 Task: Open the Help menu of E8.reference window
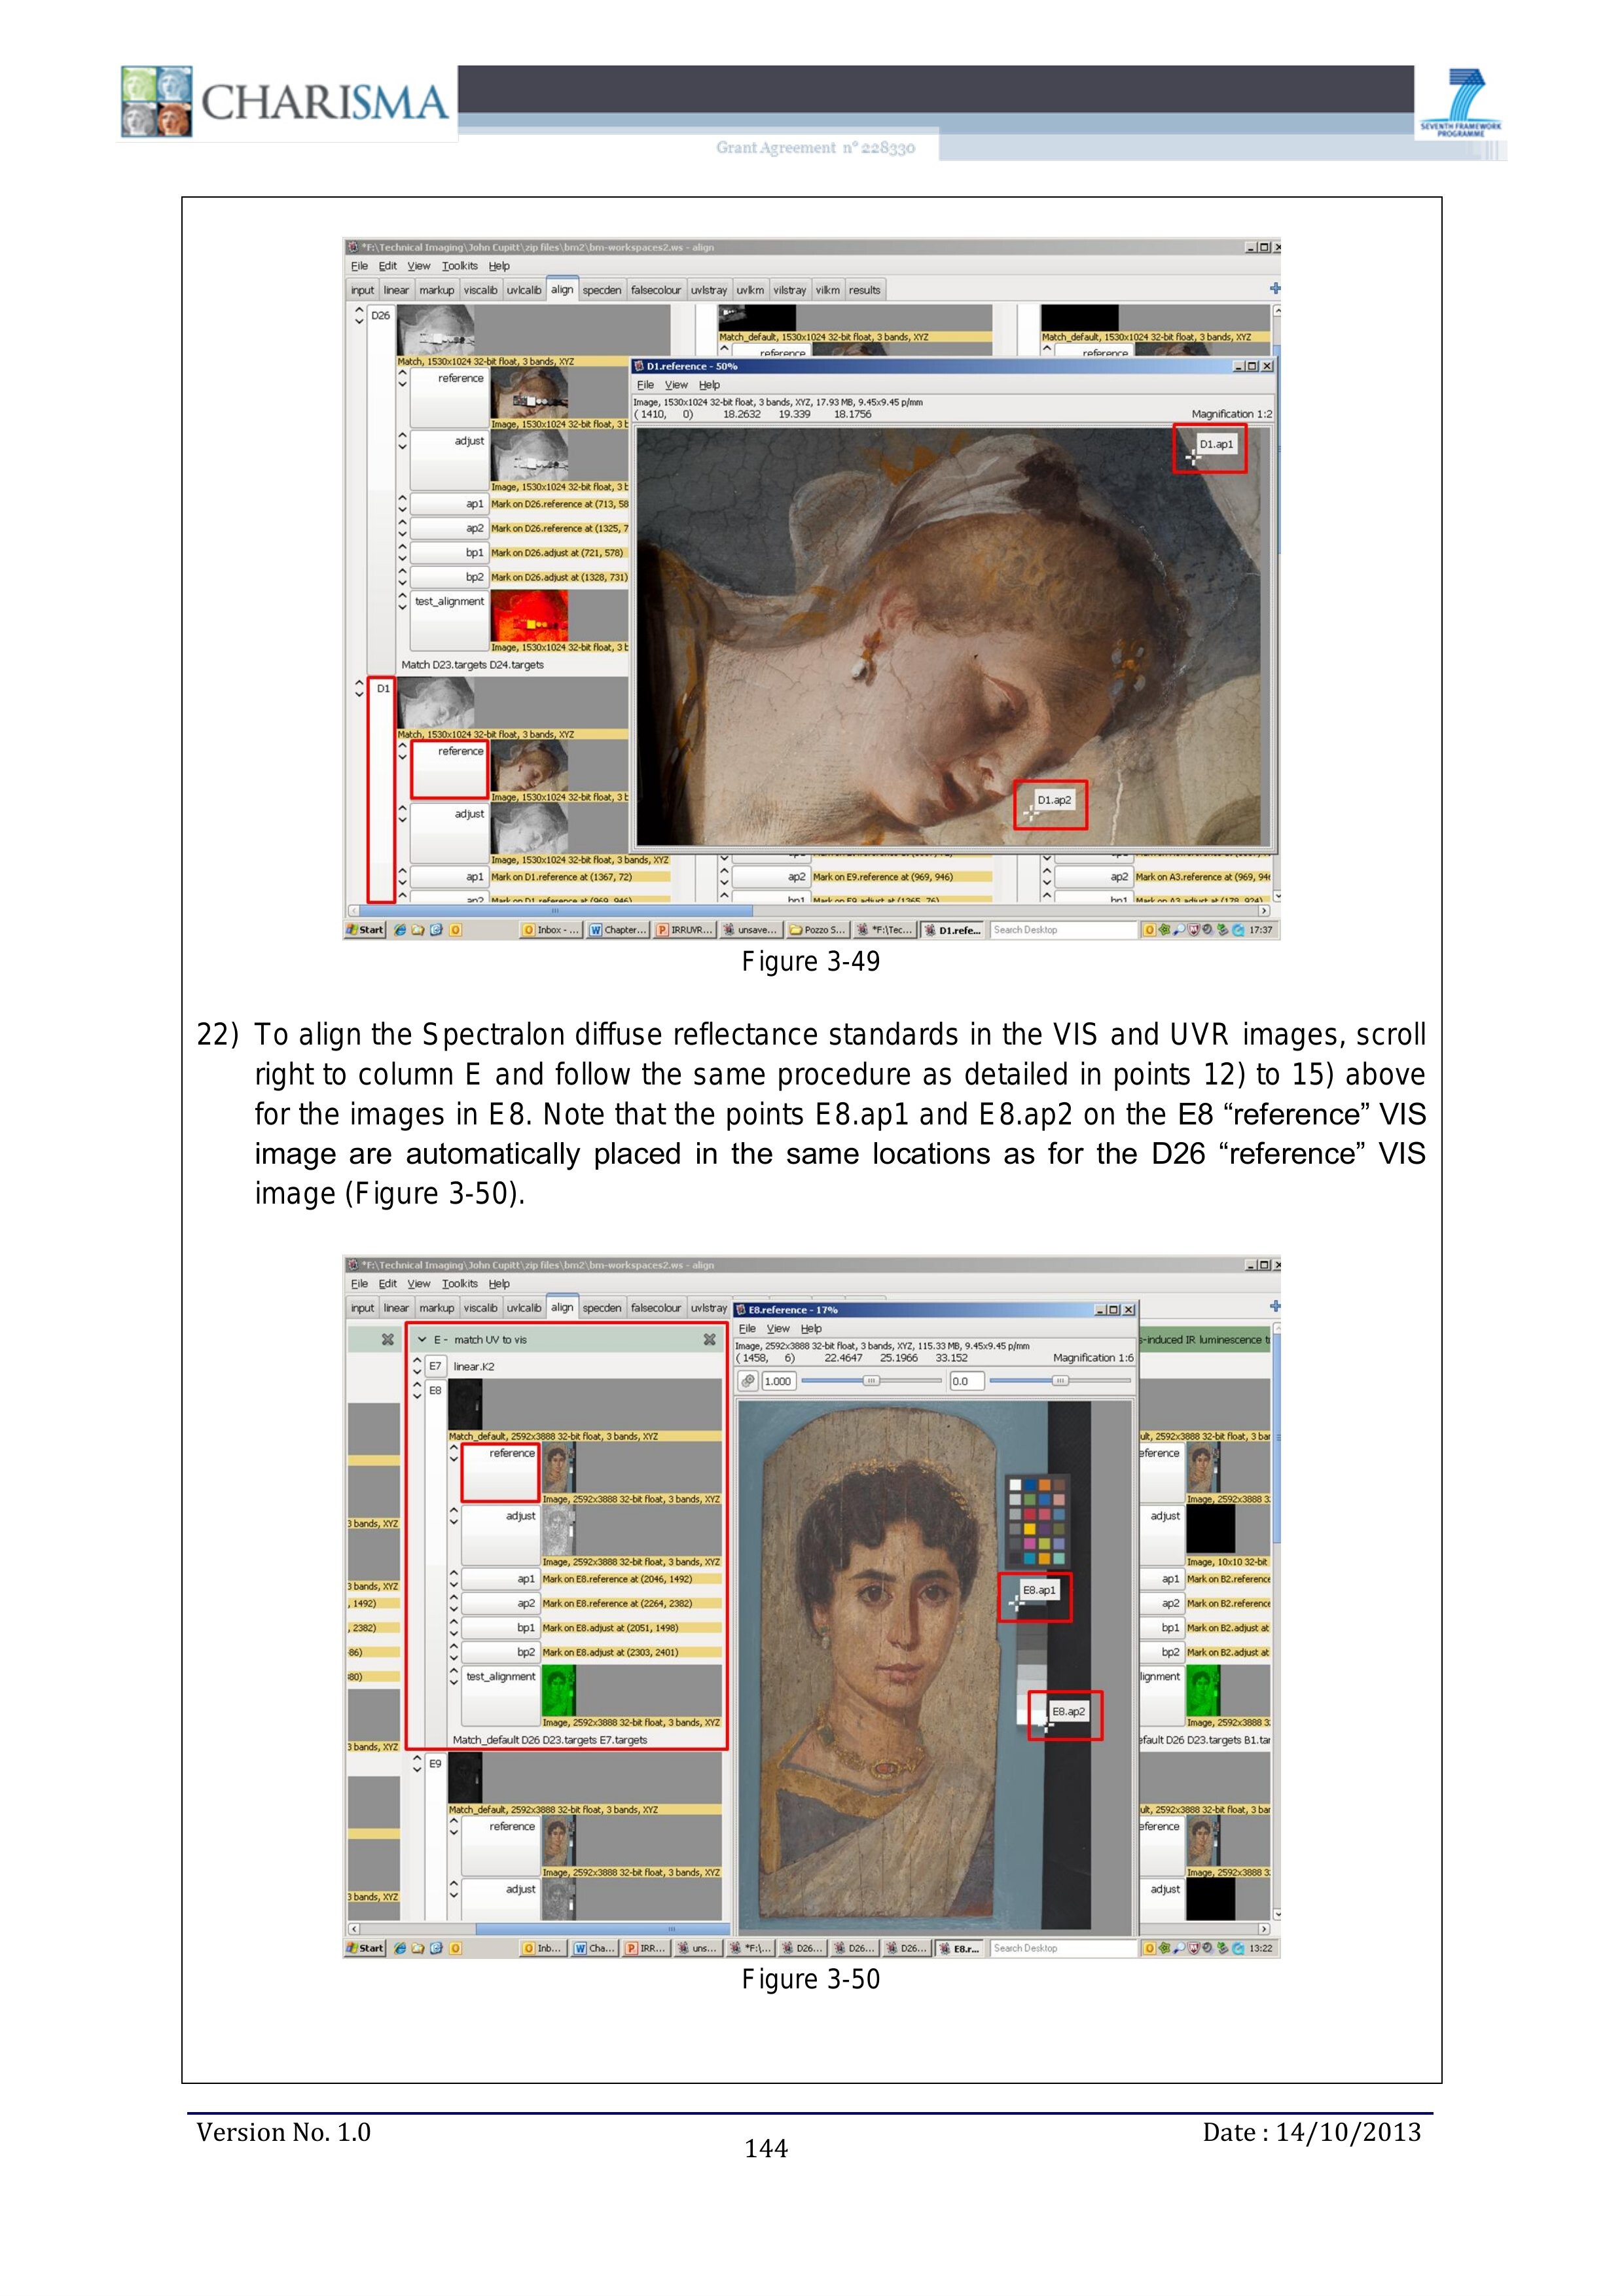tap(811, 1329)
